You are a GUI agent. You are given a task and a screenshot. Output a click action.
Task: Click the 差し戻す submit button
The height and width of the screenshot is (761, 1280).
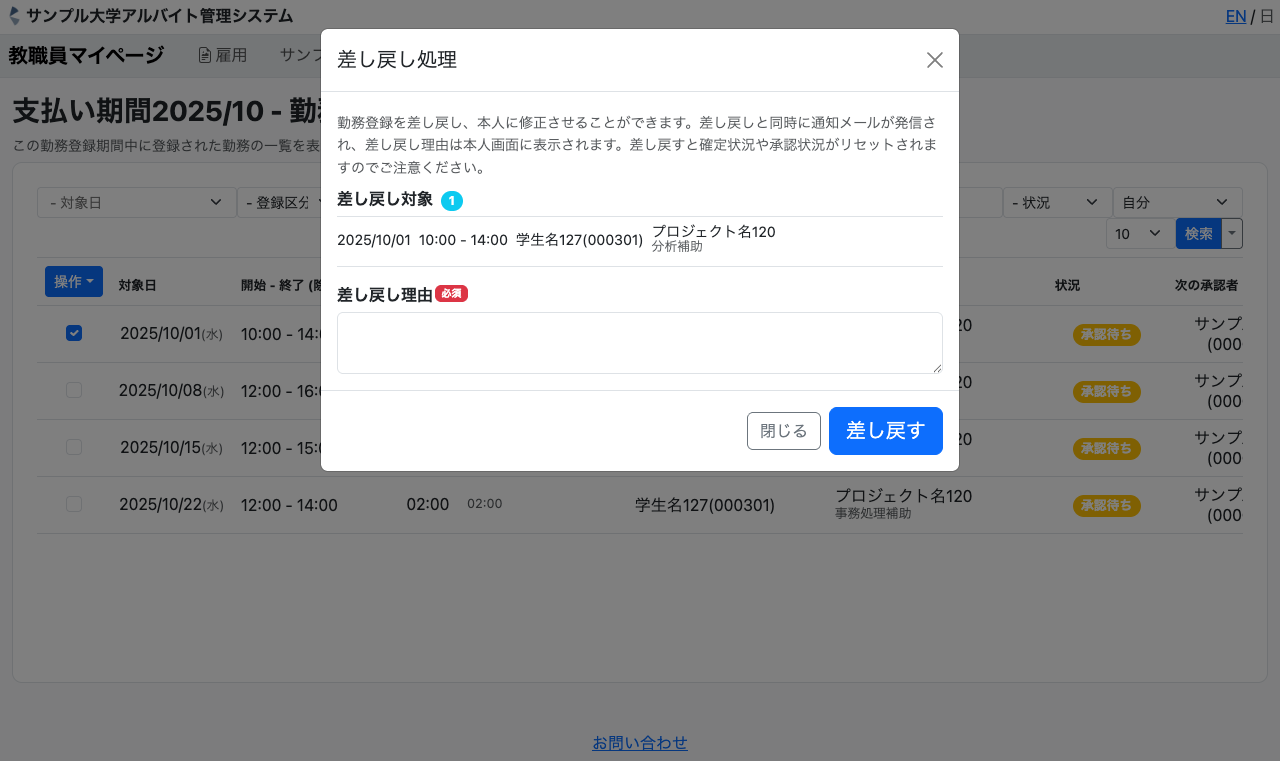(885, 431)
